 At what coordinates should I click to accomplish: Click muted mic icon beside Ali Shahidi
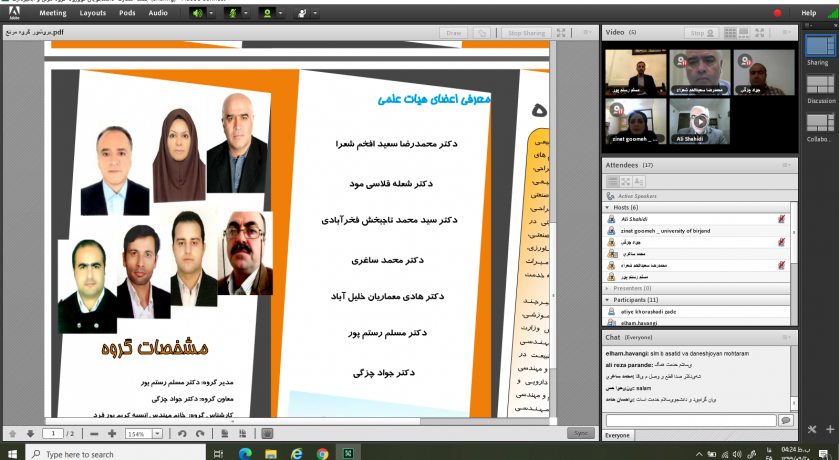point(782,219)
